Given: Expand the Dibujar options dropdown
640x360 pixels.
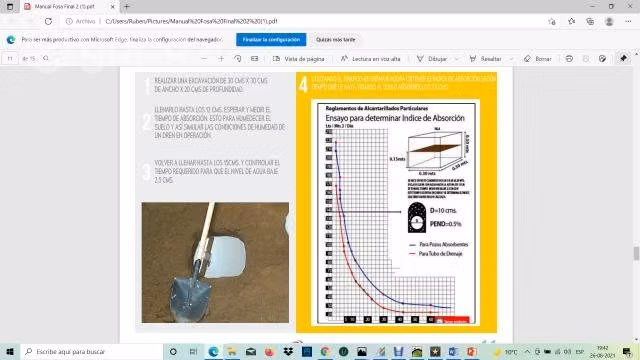Looking at the screenshot, I should pyautogui.click(x=457, y=59).
